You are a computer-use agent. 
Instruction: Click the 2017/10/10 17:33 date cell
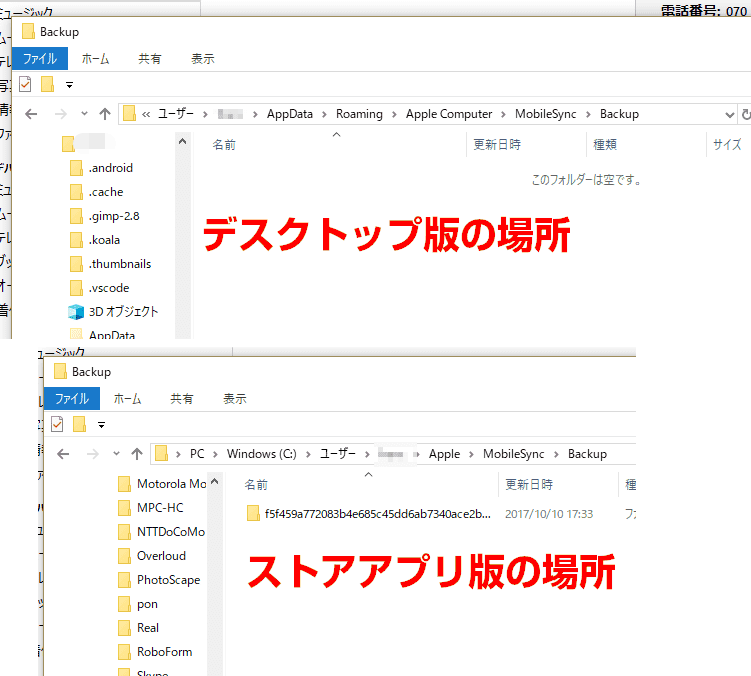coord(549,514)
